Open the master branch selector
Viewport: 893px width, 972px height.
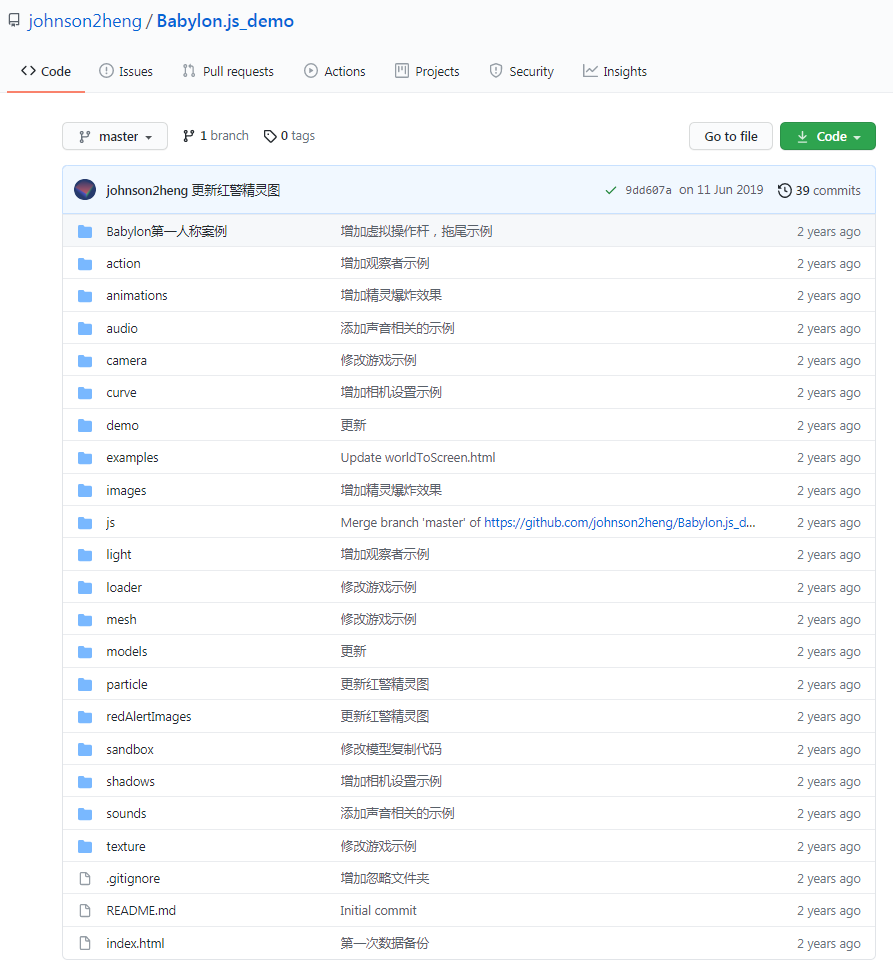coord(114,136)
